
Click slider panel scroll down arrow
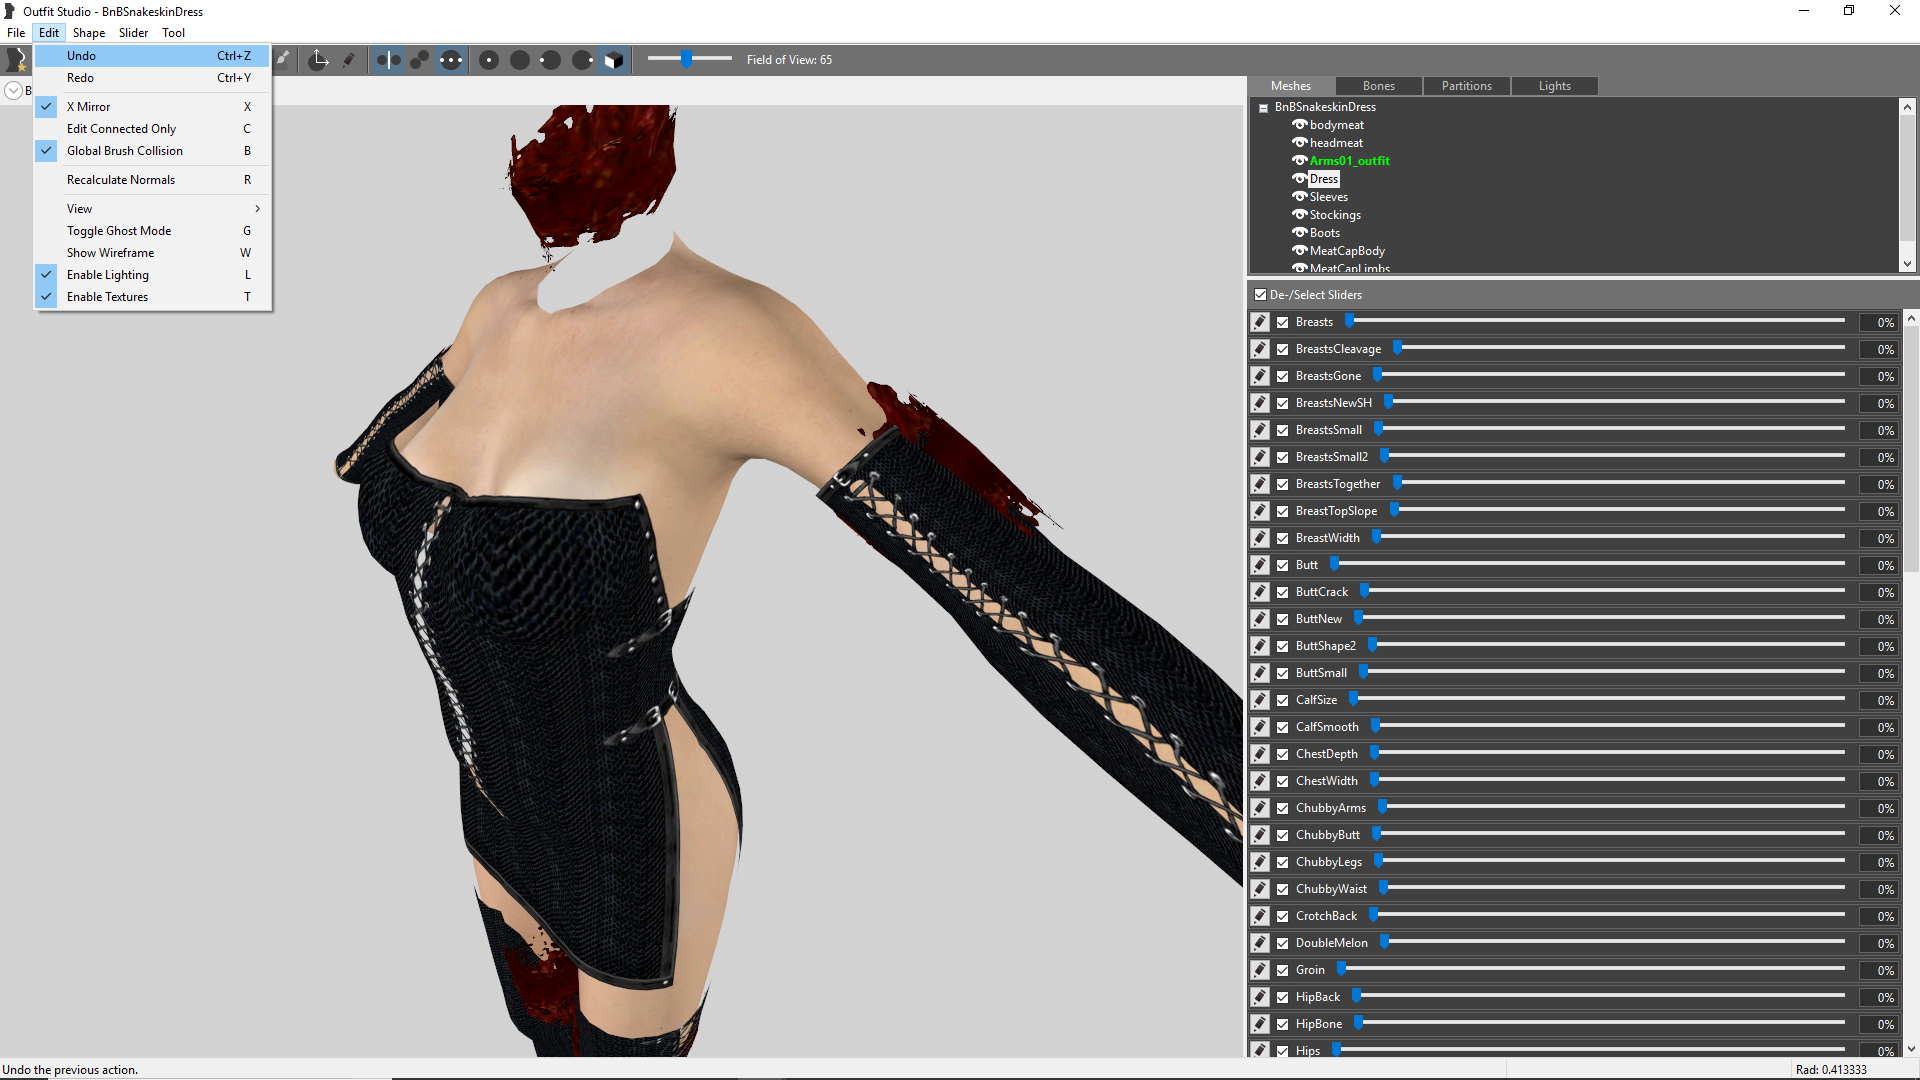pyautogui.click(x=1911, y=1049)
